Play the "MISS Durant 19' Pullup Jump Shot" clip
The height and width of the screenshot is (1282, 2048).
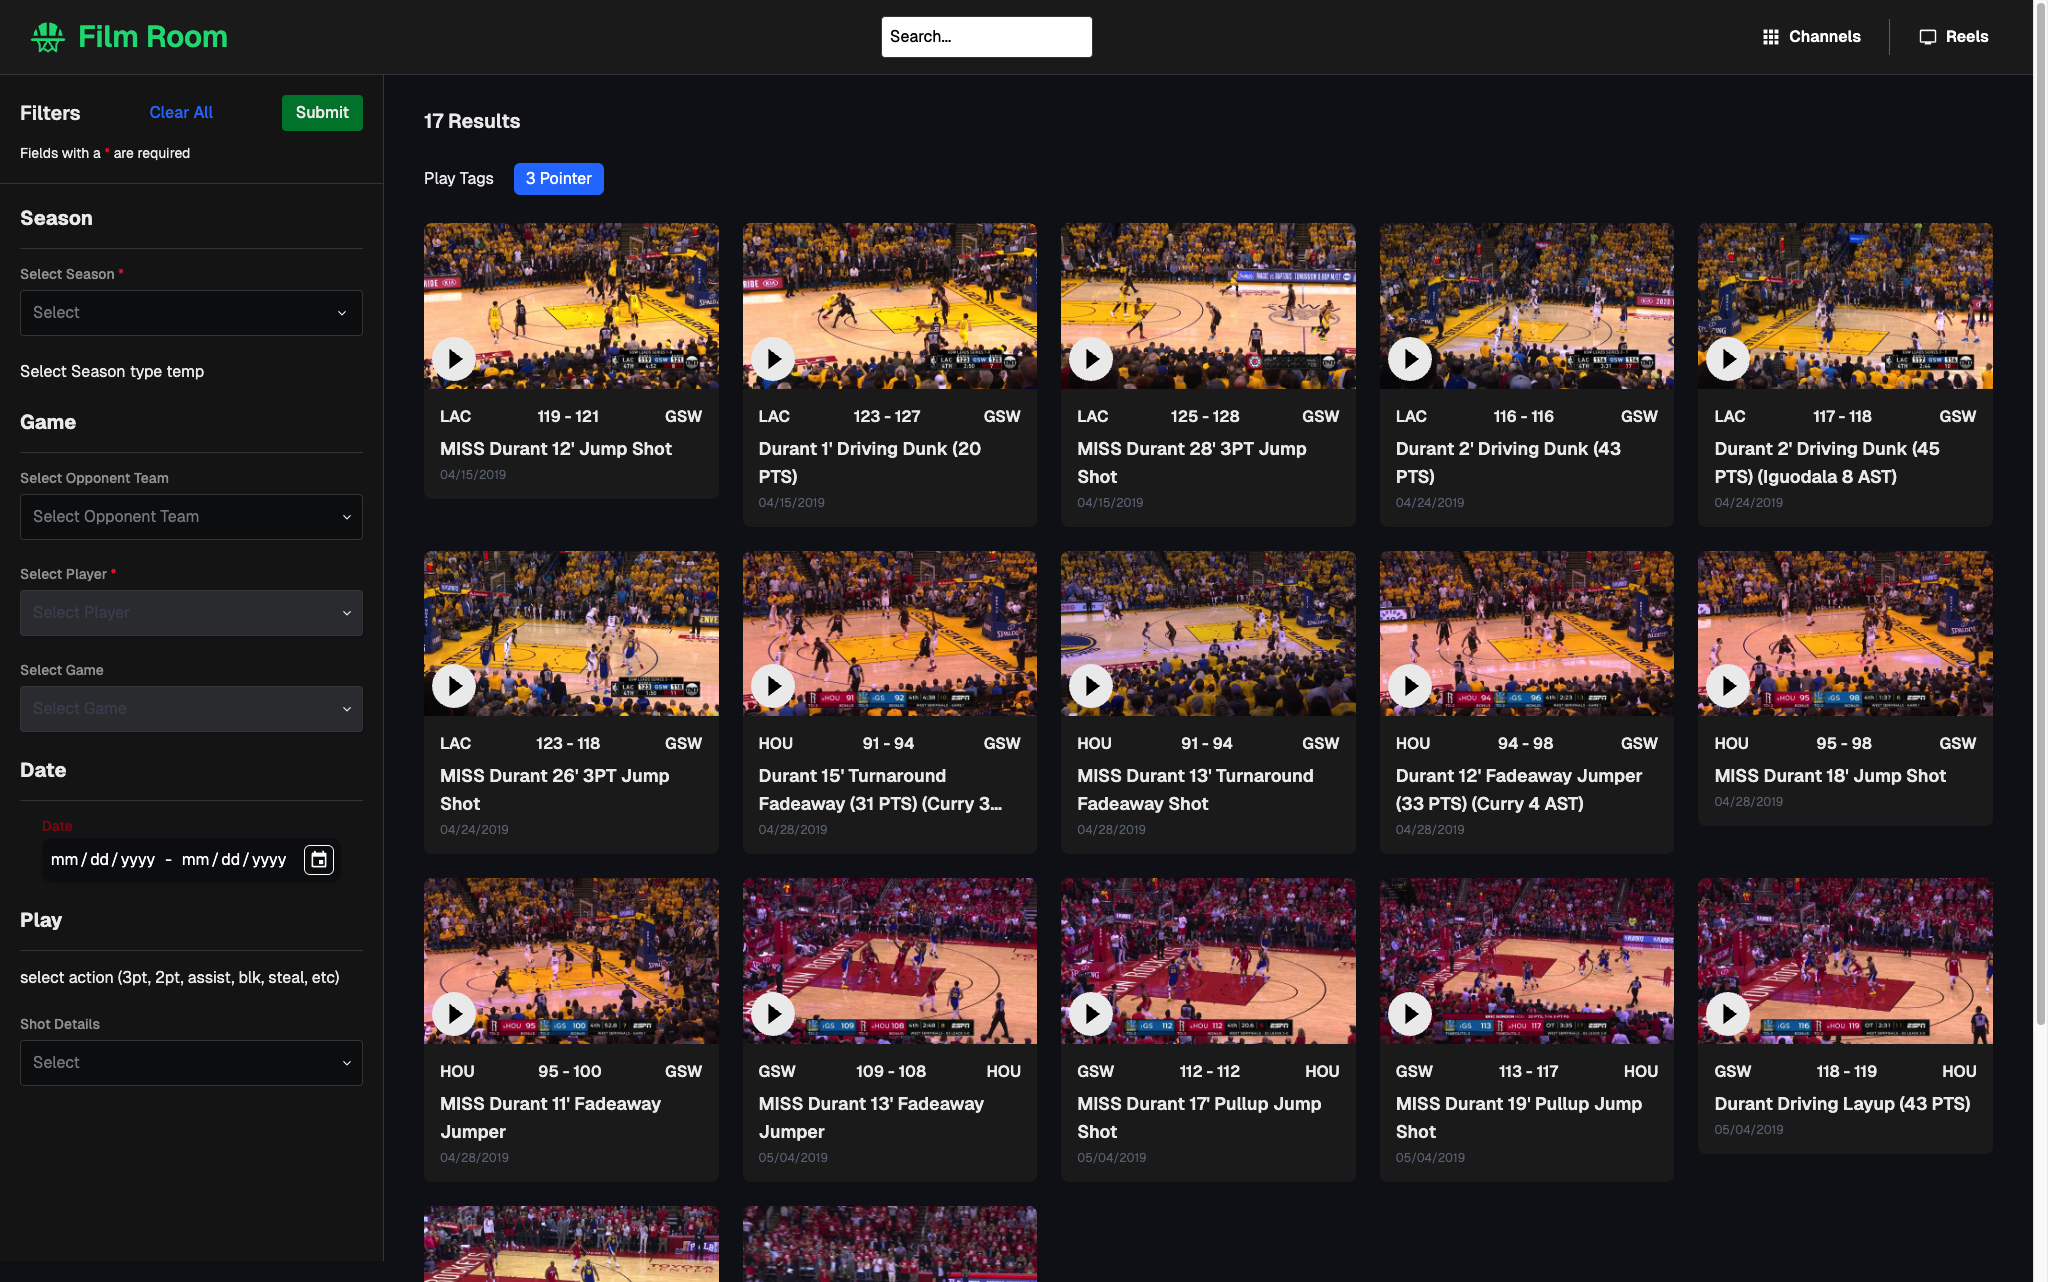click(1409, 1013)
